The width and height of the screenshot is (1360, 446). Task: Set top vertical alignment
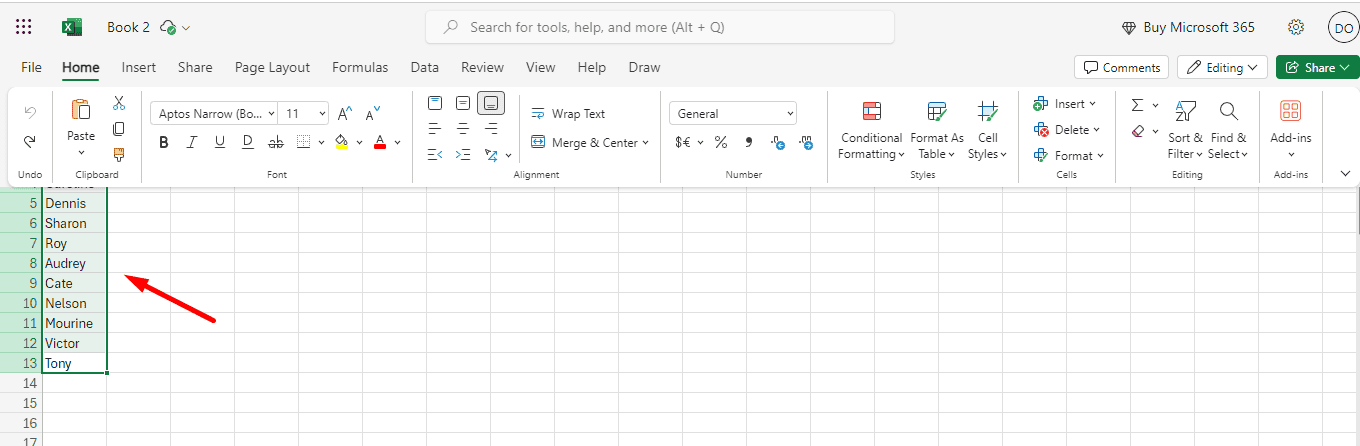(435, 103)
